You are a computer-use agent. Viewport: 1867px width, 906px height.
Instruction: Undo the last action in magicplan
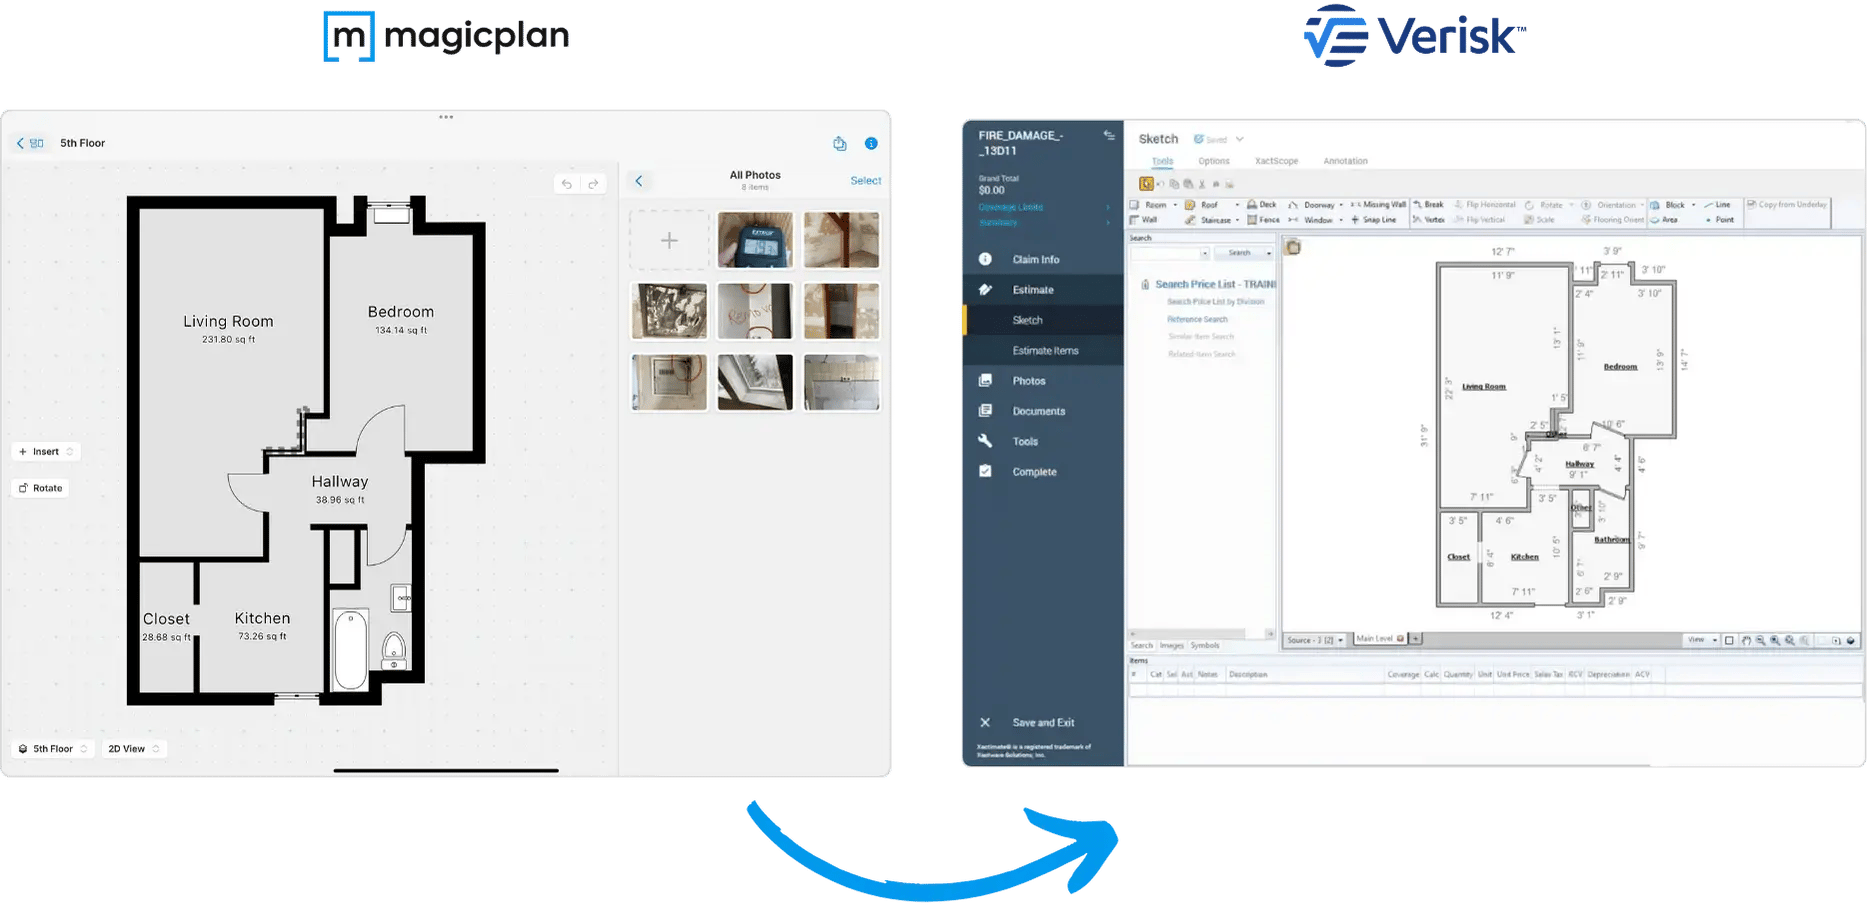567,184
